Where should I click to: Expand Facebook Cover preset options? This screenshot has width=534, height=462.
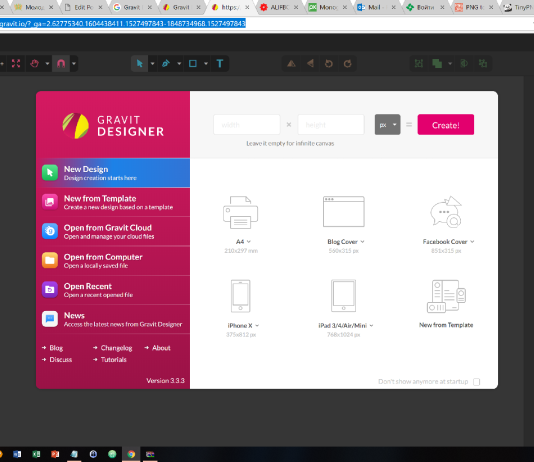point(472,241)
